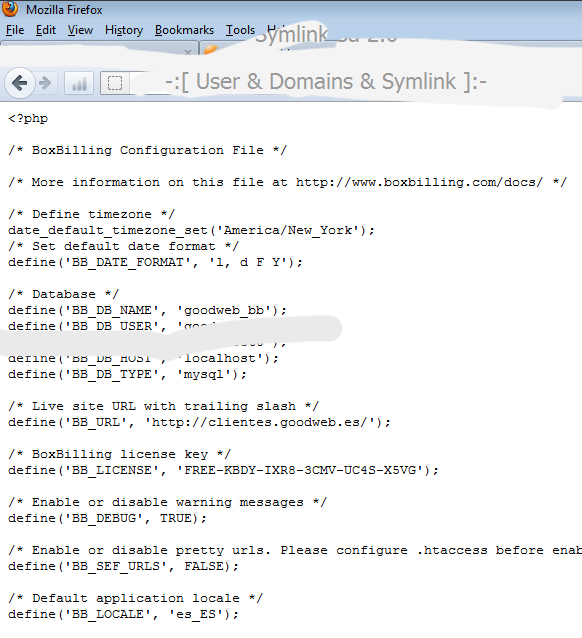Click the BB_LOCALE 'es_ES' line
Screen dimensions: 582x638
[x=123, y=614]
